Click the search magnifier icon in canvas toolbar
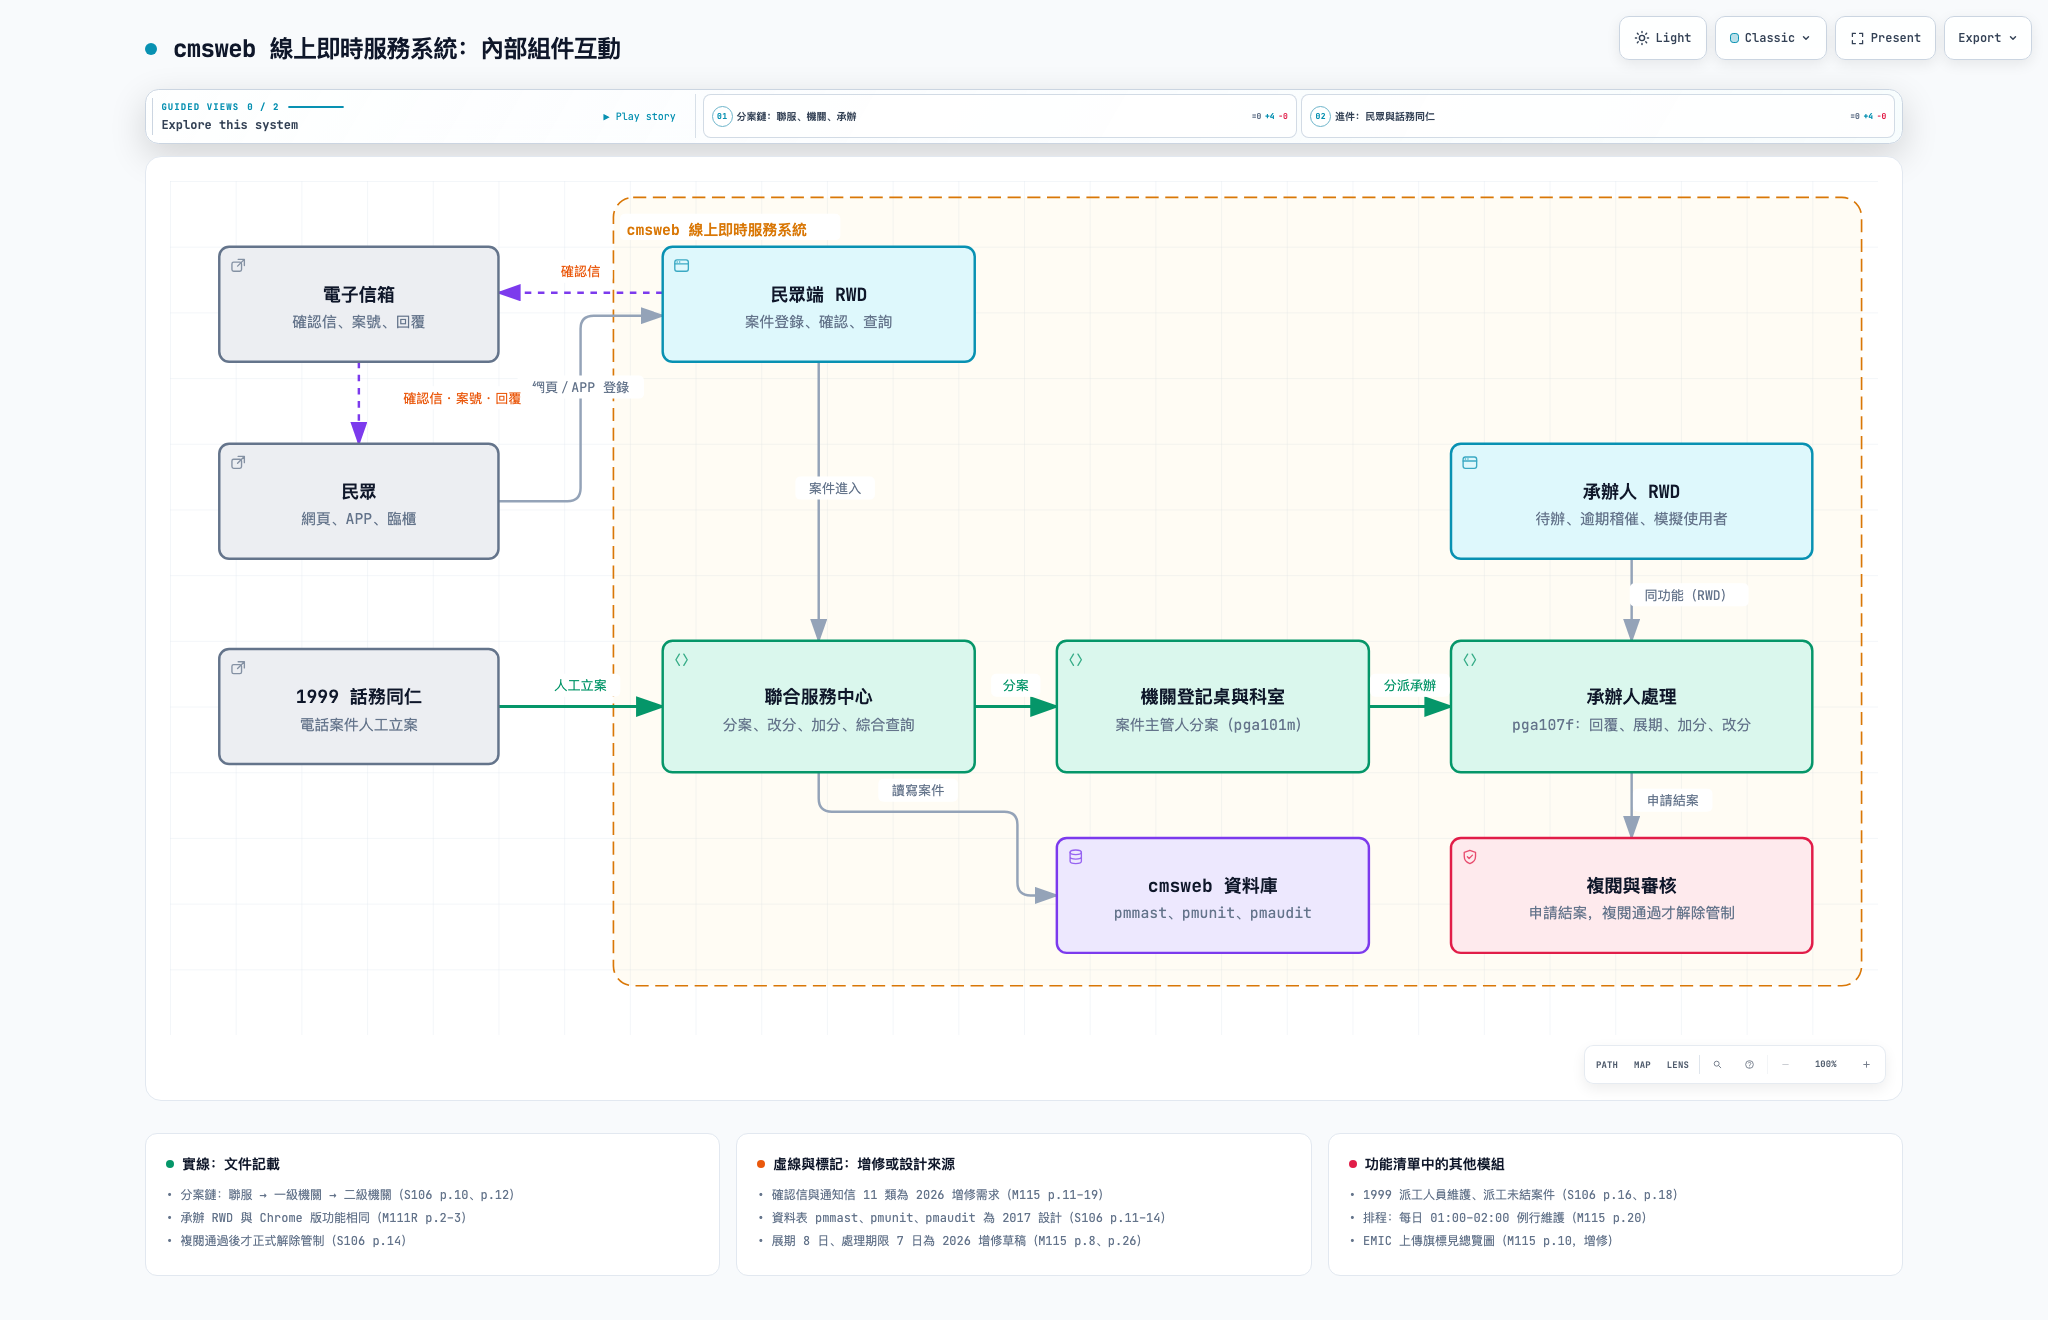This screenshot has width=2048, height=1320. pyautogui.click(x=1717, y=1065)
